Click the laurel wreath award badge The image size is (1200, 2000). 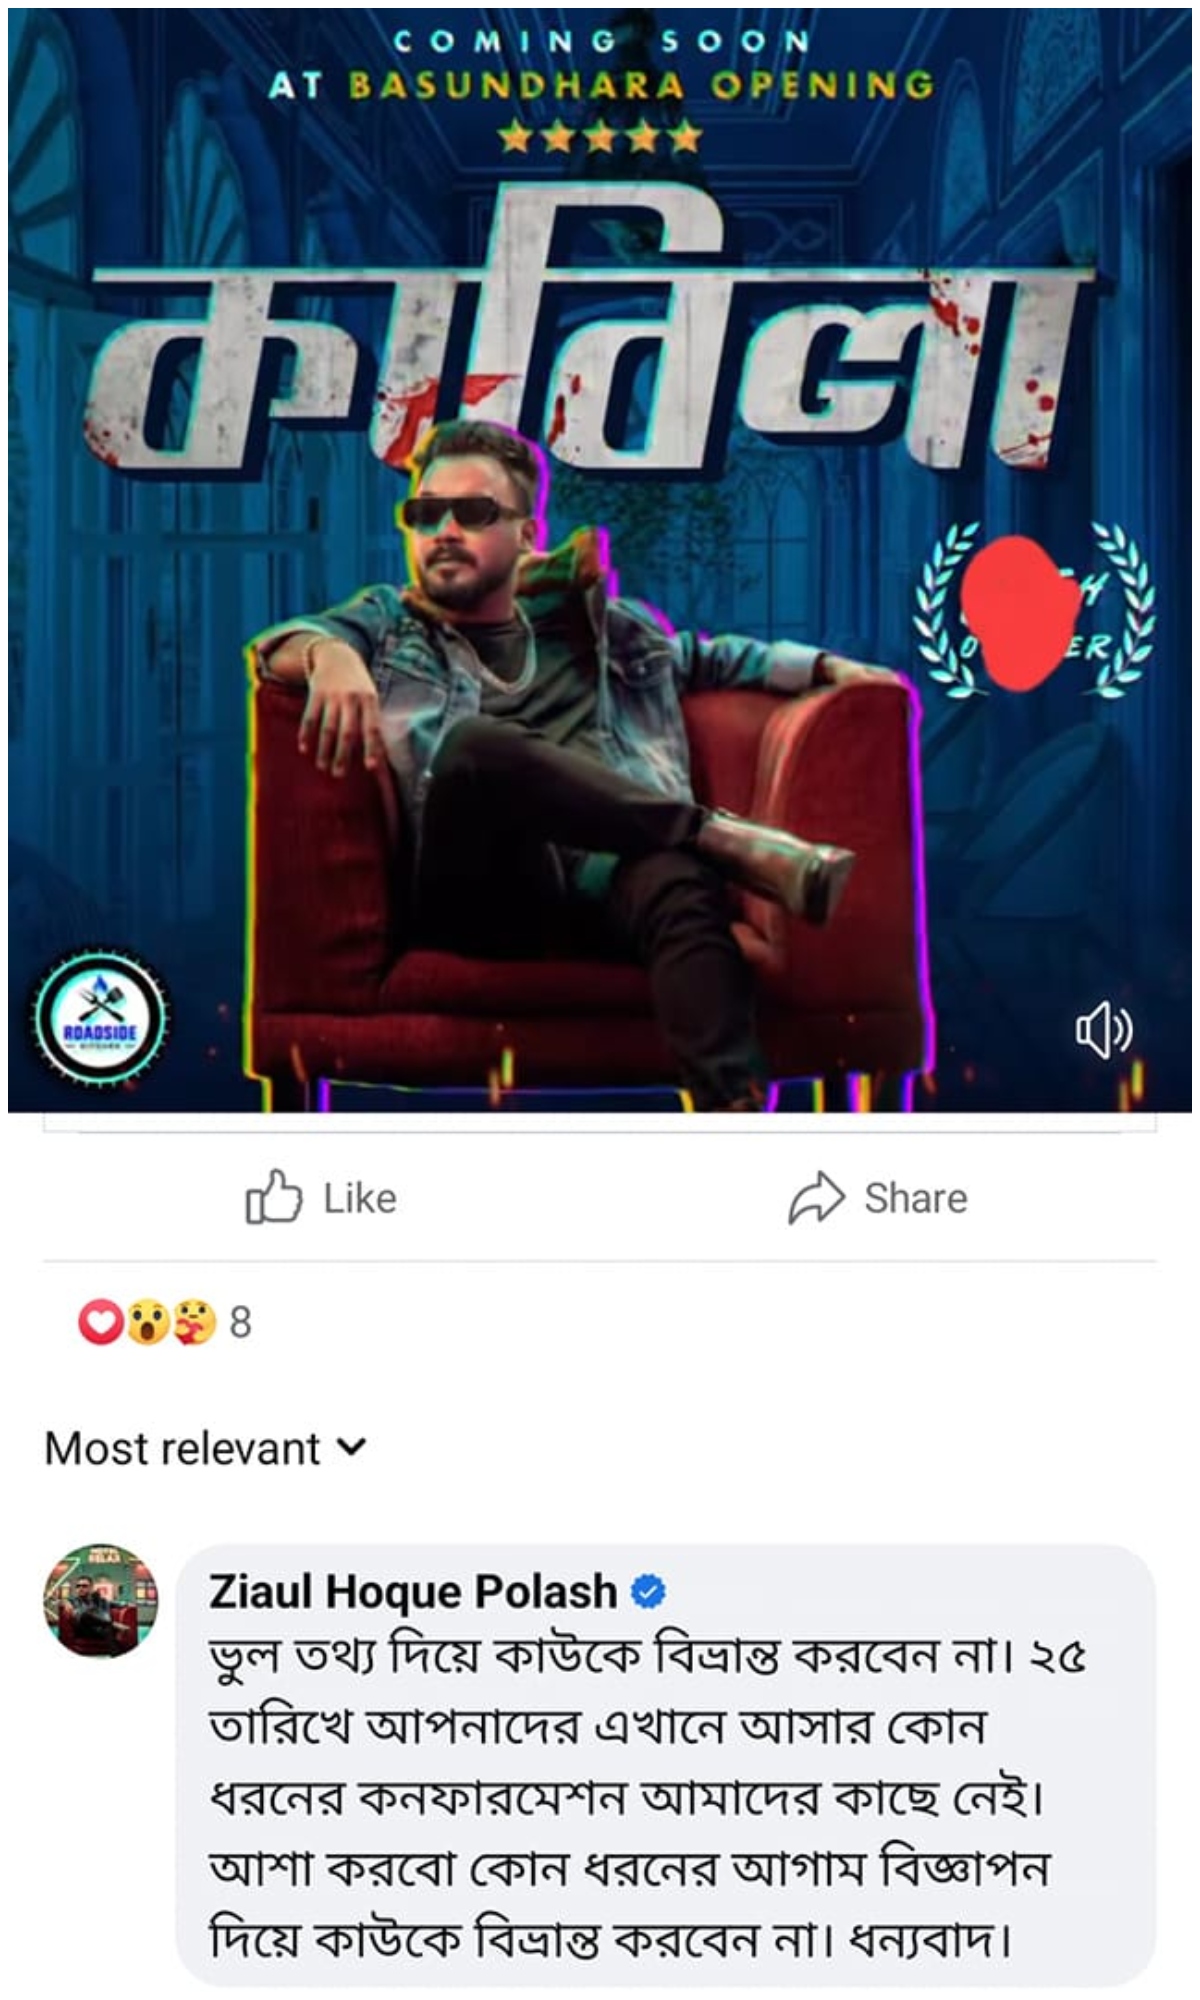pyautogui.click(x=1037, y=612)
